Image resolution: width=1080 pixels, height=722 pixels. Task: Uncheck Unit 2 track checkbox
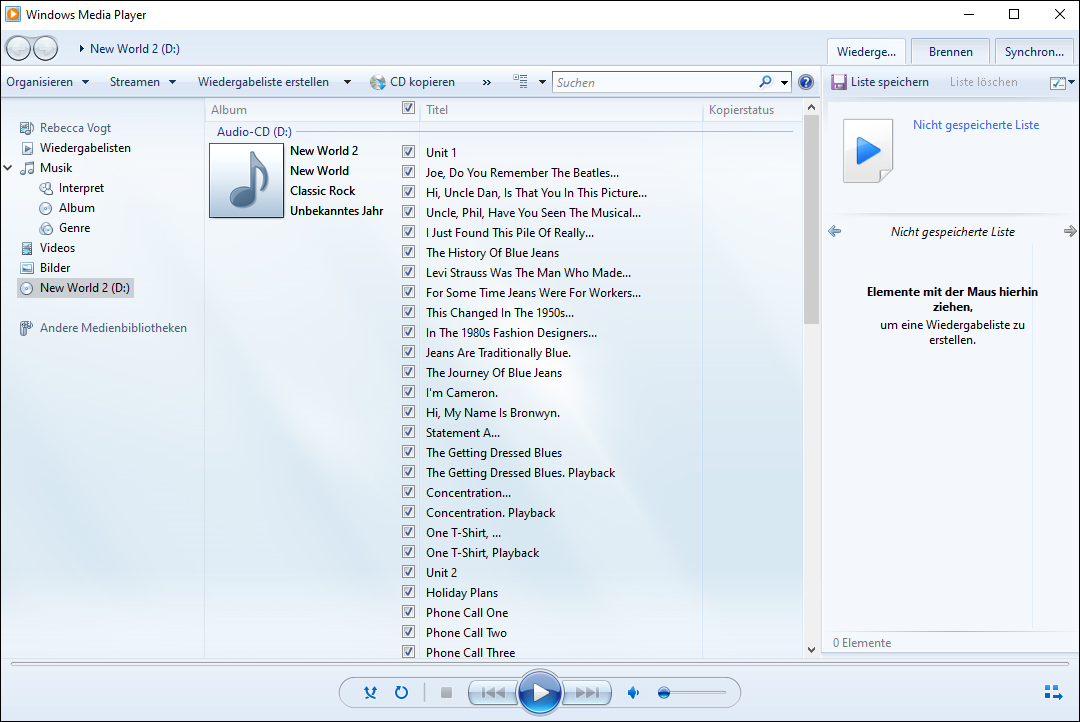[x=408, y=571]
